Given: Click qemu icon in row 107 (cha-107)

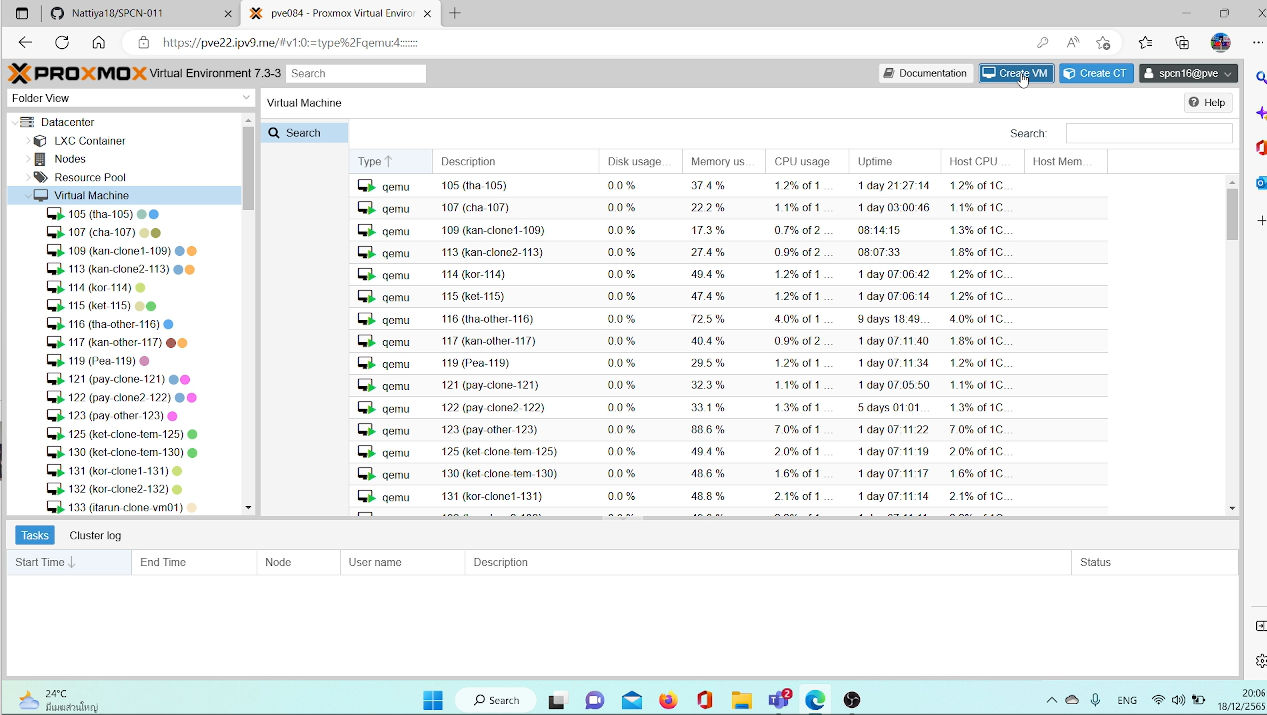Looking at the screenshot, I should coord(366,208).
